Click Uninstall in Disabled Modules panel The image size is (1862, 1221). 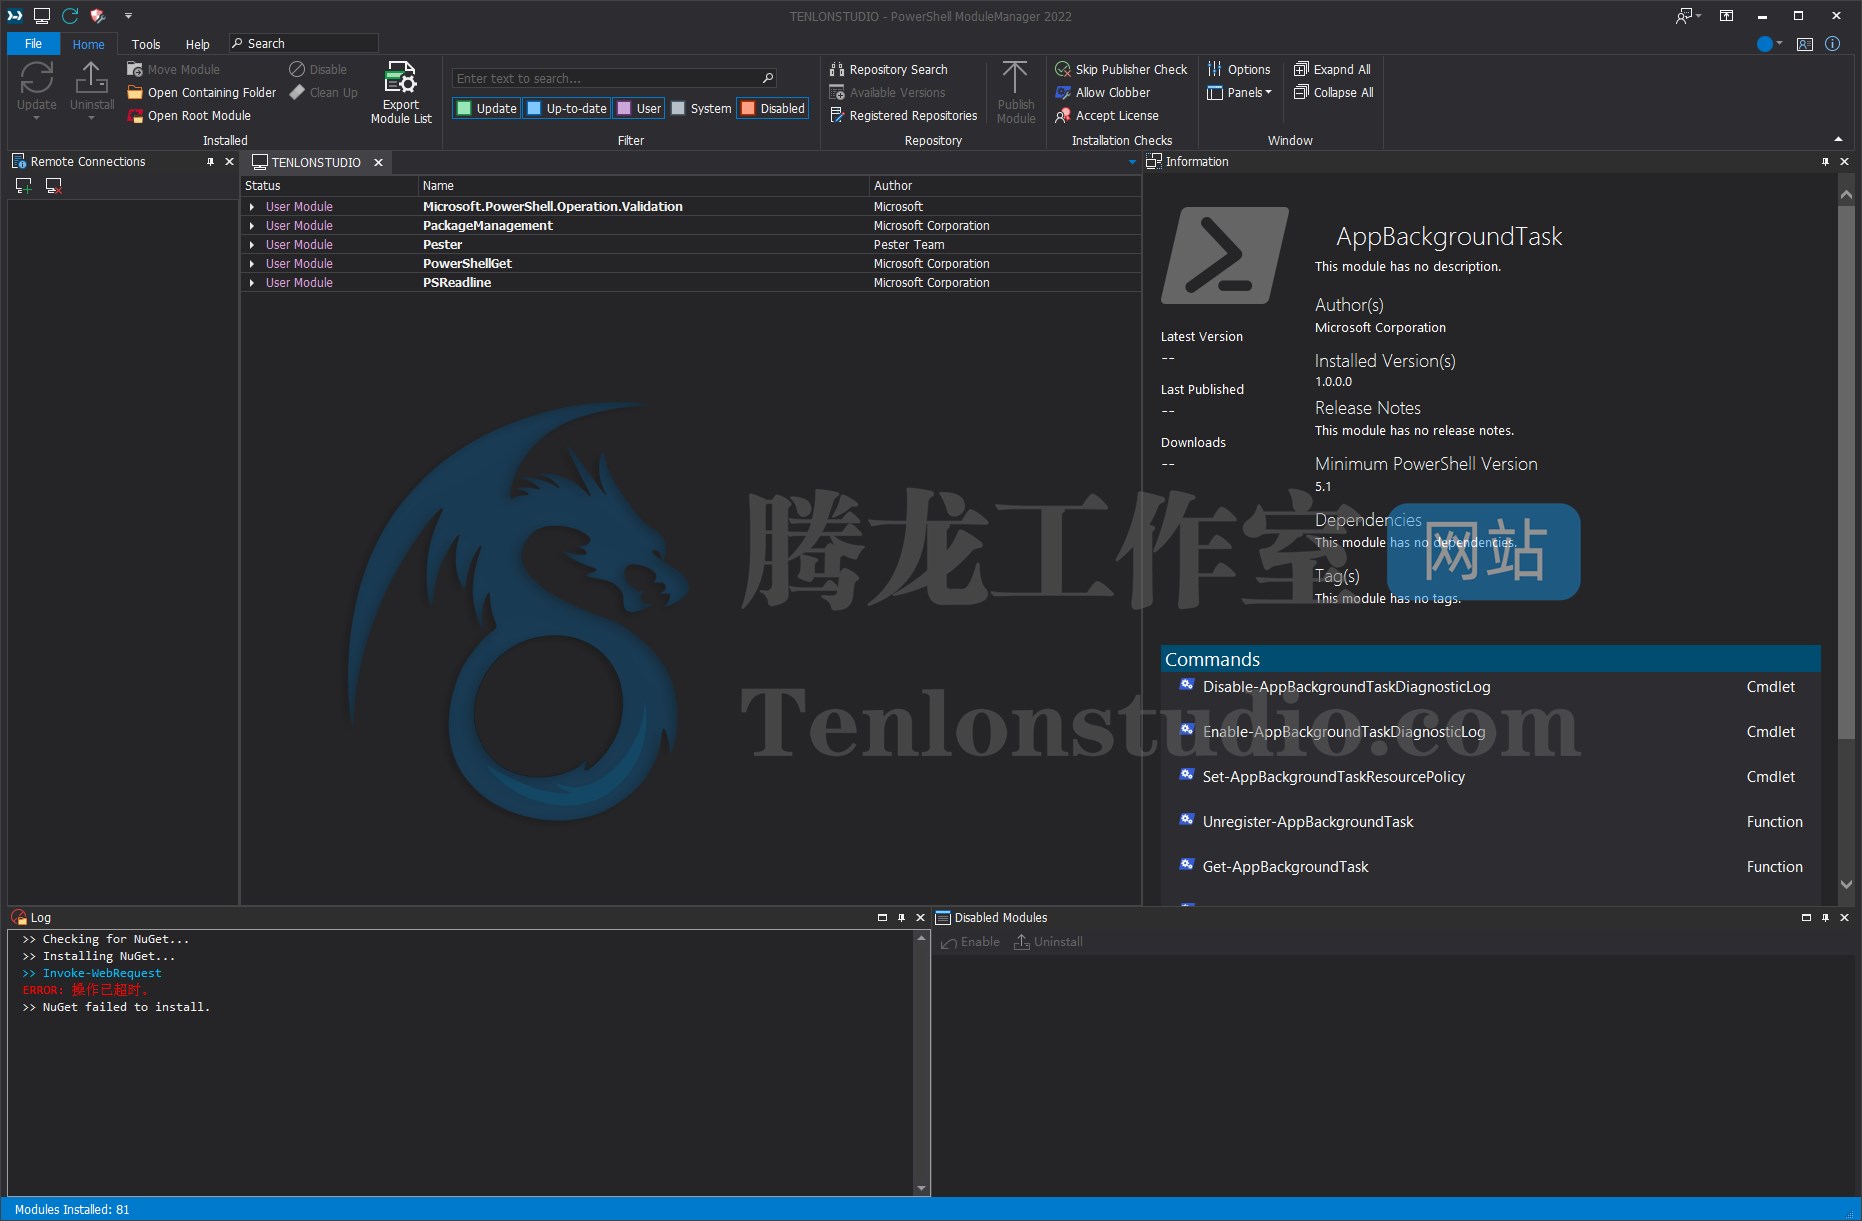pos(1048,942)
